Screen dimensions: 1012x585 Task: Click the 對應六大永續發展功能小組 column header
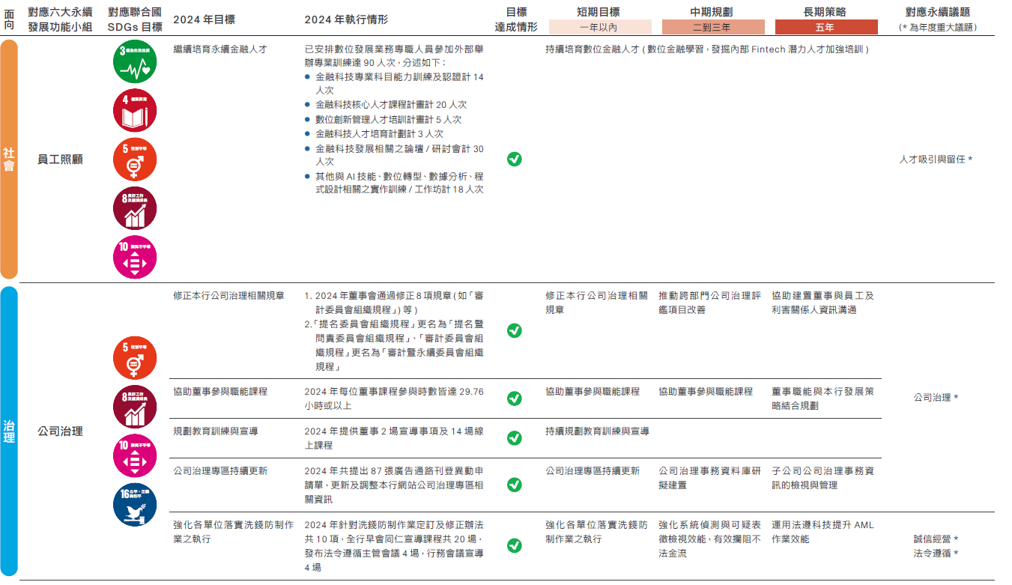60,19
